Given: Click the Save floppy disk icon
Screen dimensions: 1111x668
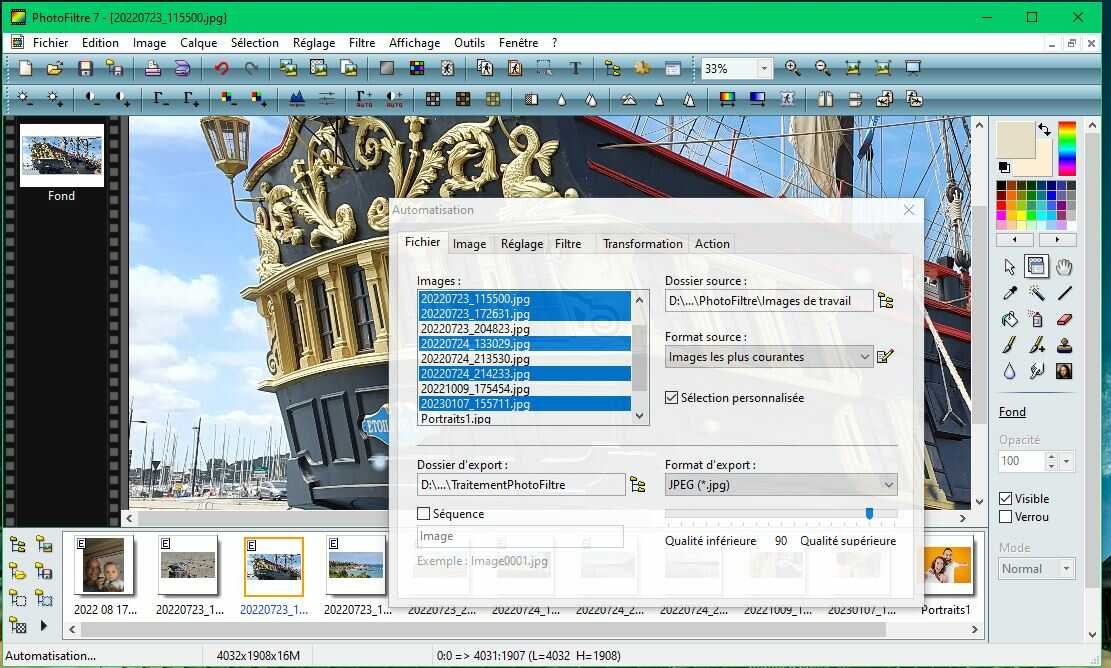Looking at the screenshot, I should click(x=85, y=68).
